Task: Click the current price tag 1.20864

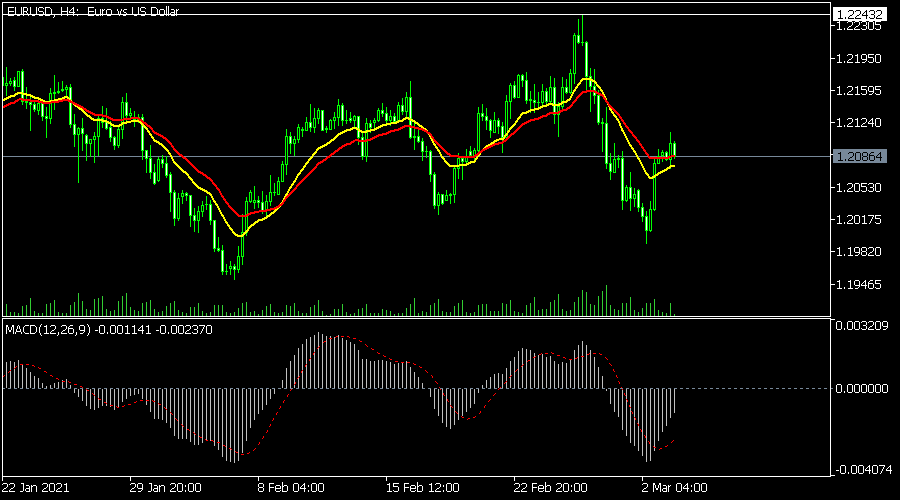Action: click(x=859, y=156)
